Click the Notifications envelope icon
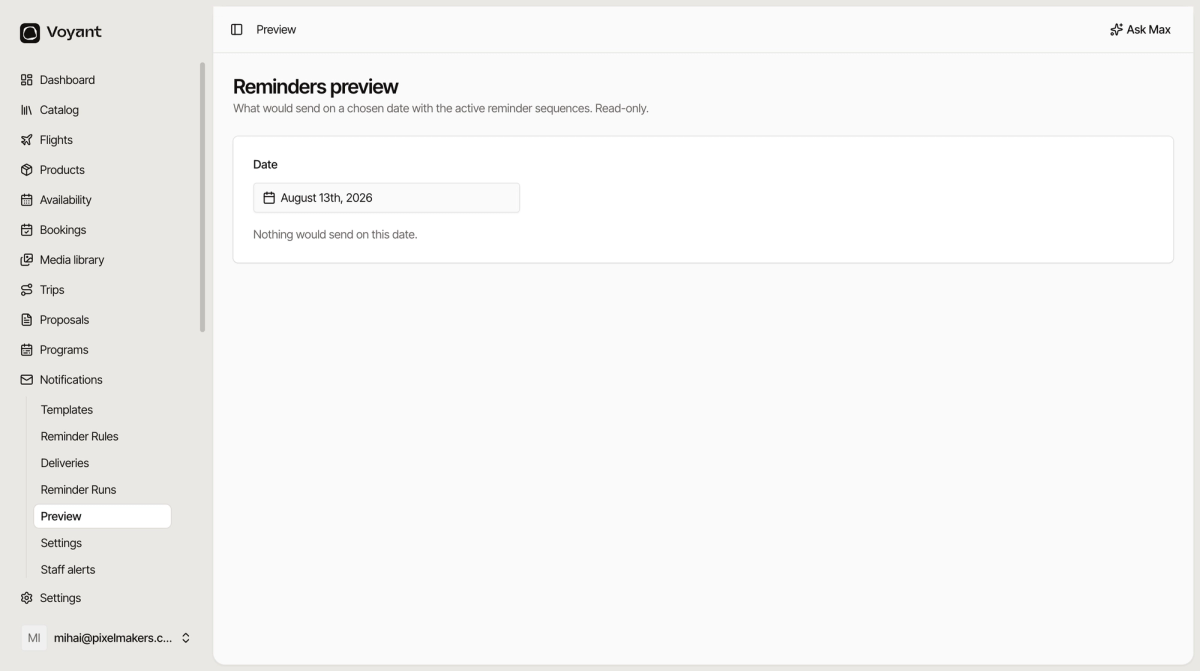Image resolution: width=1200 pixels, height=671 pixels. [27, 380]
